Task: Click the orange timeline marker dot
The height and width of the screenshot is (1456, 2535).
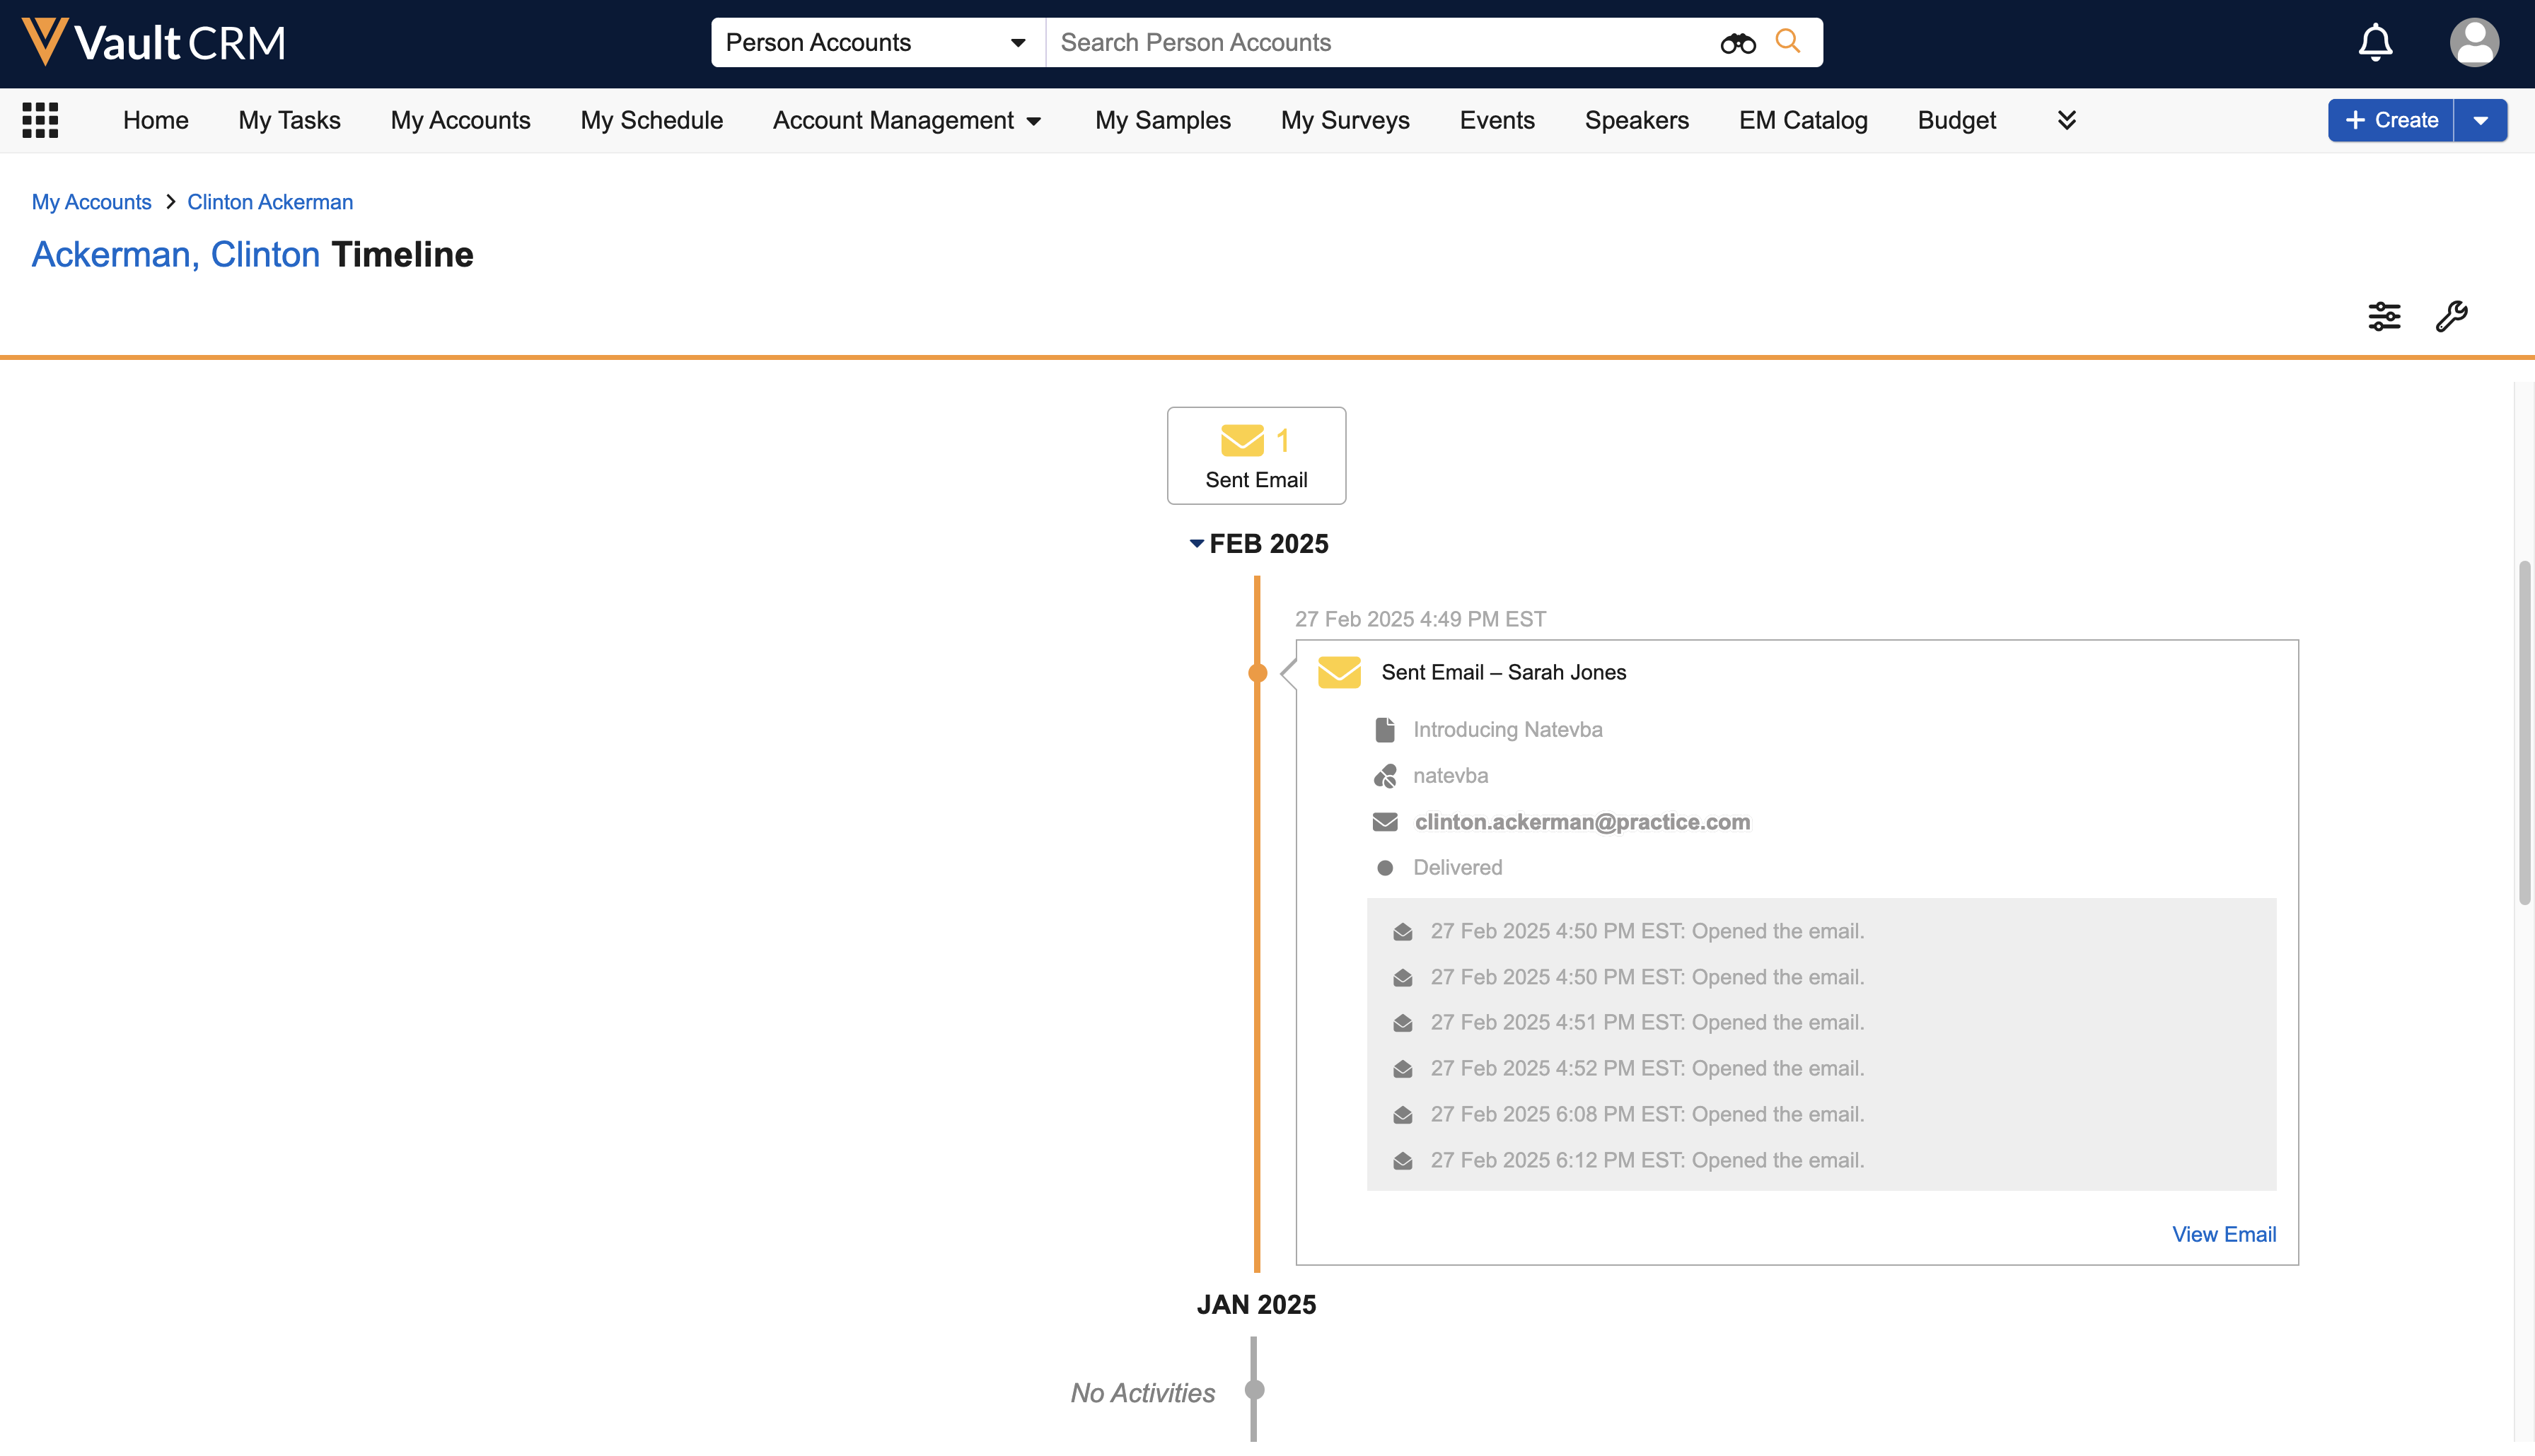Action: click(1257, 673)
